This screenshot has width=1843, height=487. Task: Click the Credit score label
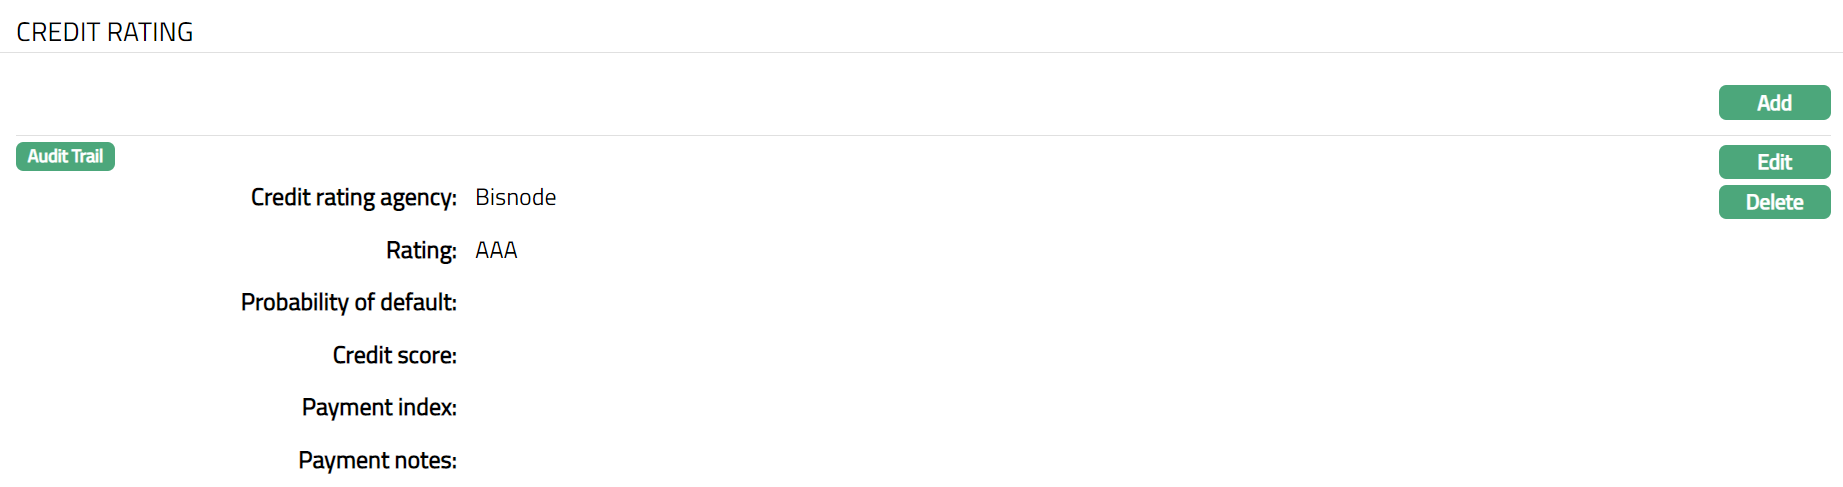394,355
